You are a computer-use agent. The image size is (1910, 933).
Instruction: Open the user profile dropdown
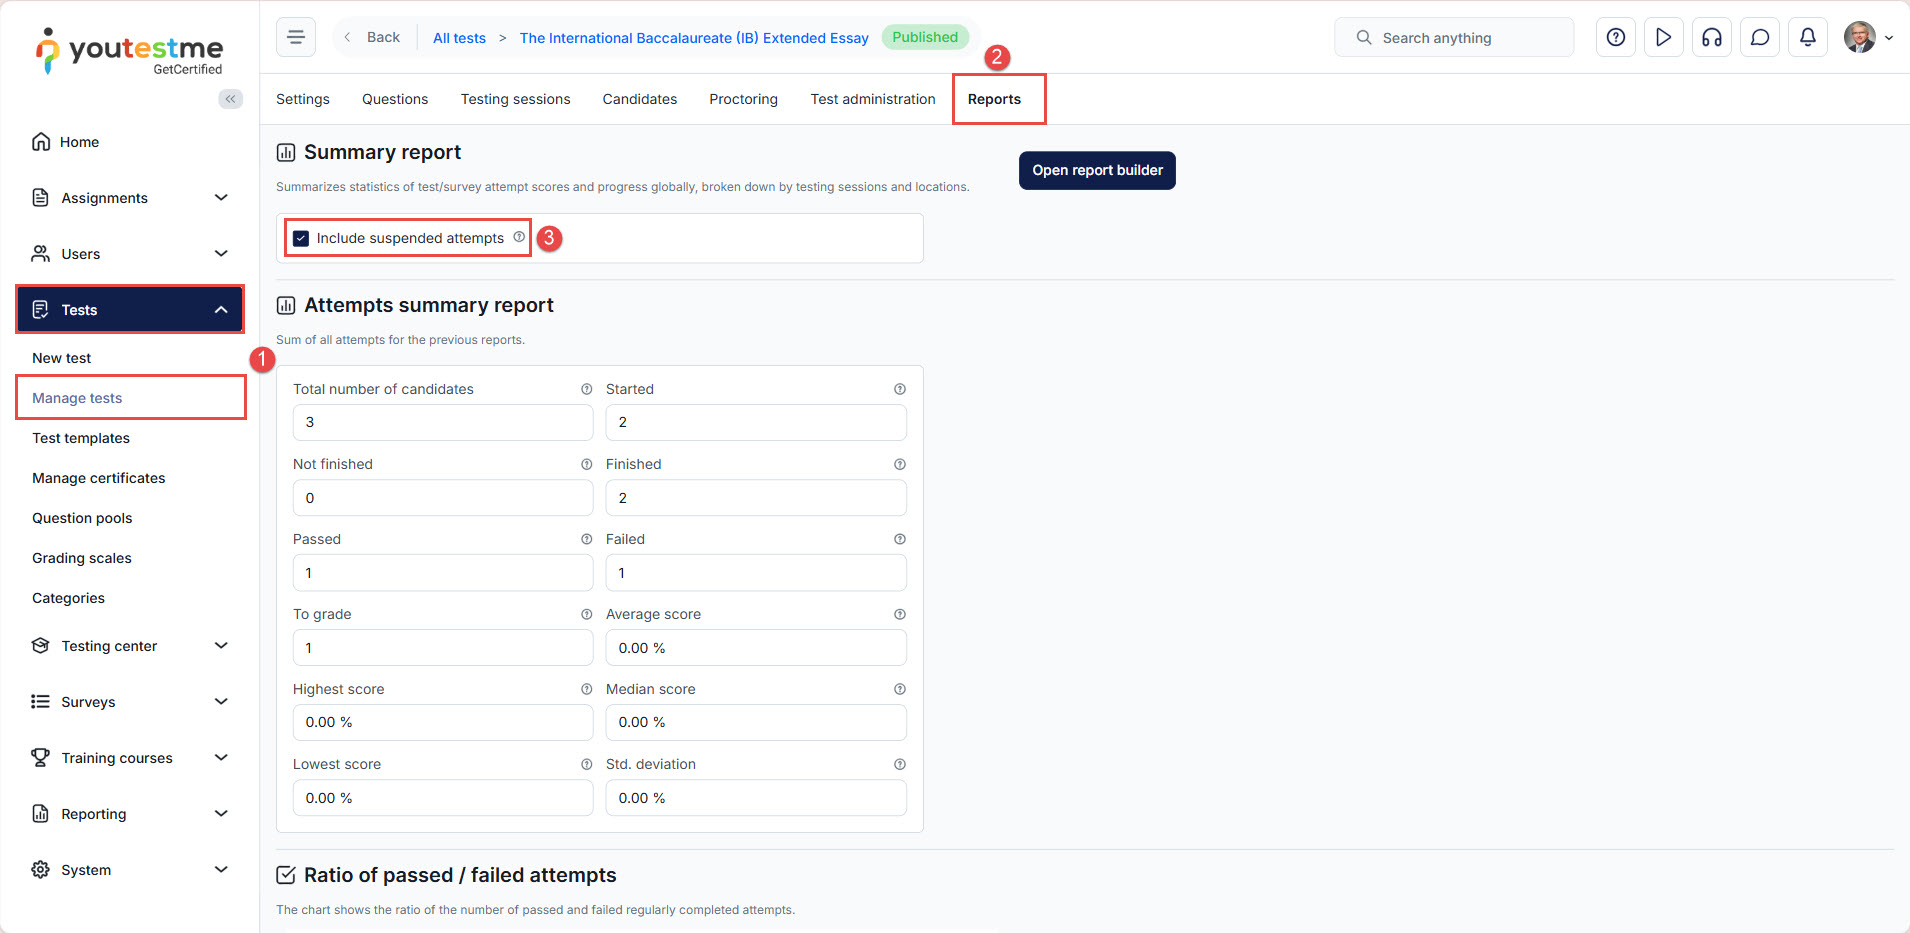pos(1868,38)
